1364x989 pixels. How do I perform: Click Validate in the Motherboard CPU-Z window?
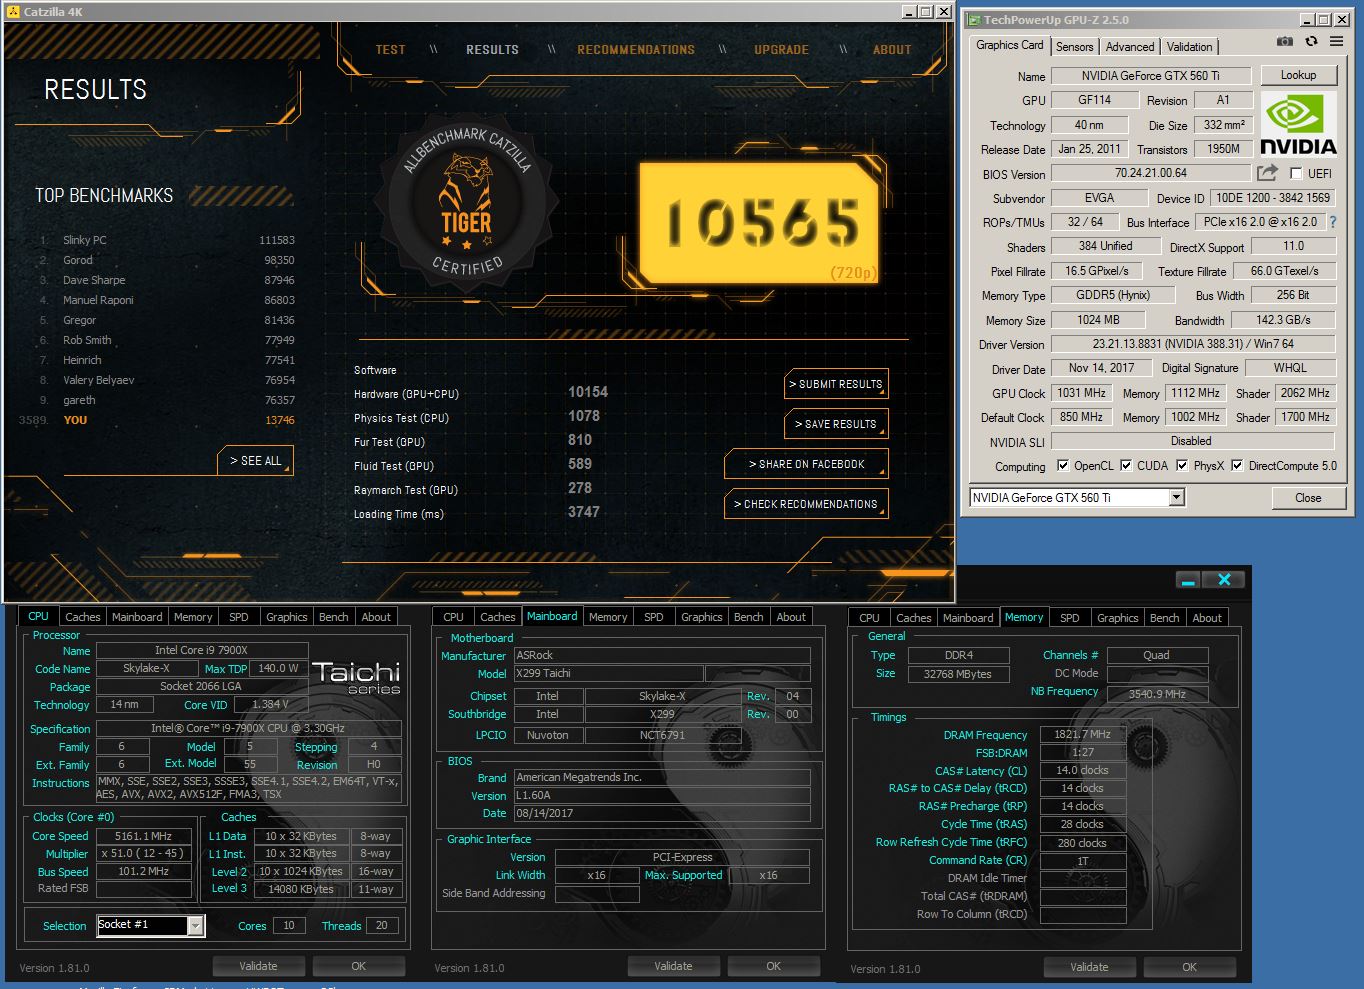pos(673,966)
